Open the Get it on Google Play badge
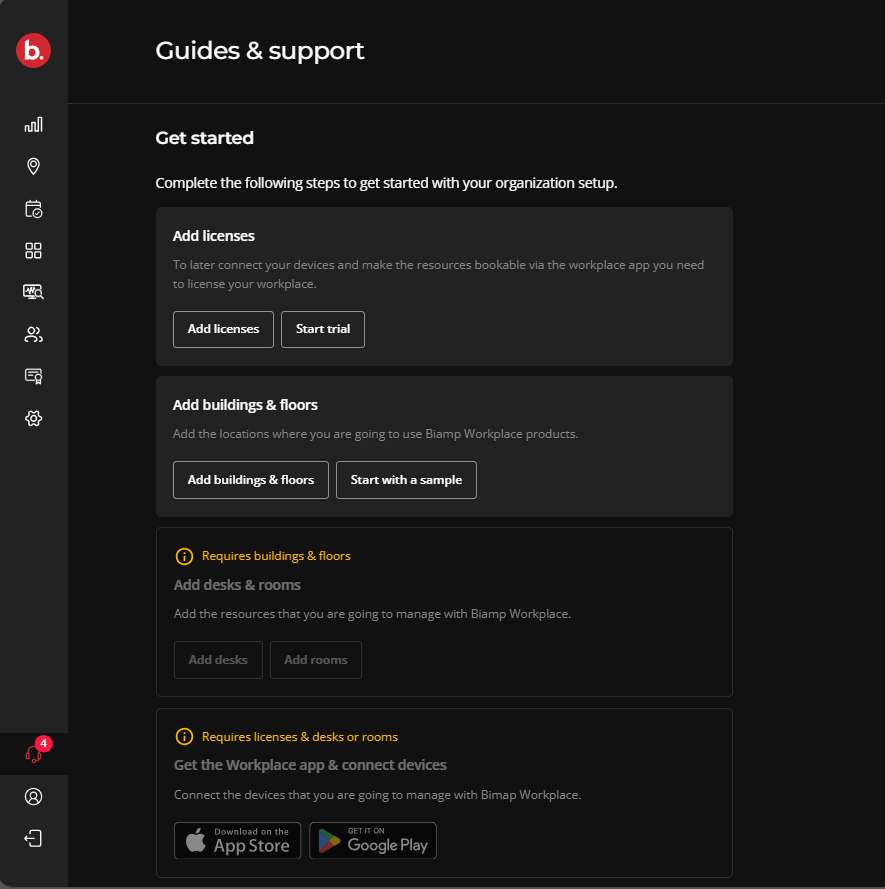The width and height of the screenshot is (885, 889). (x=373, y=841)
